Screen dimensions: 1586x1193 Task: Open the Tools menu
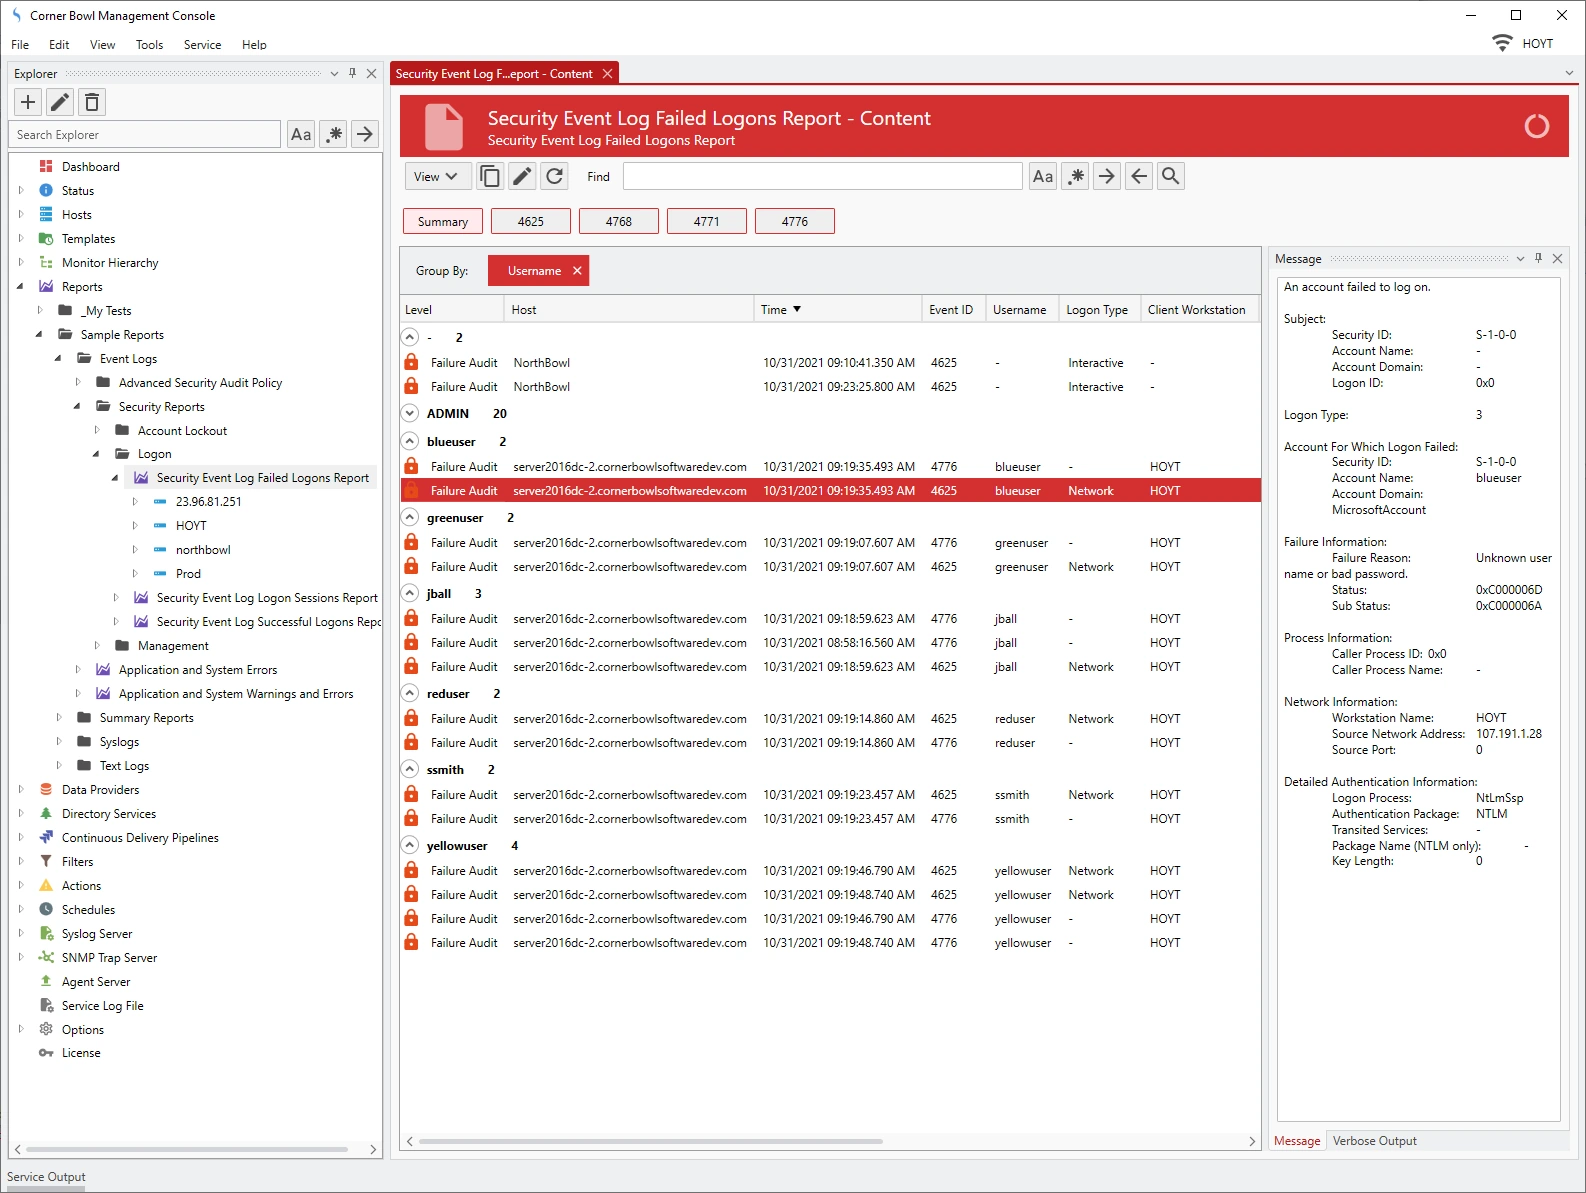[149, 45]
